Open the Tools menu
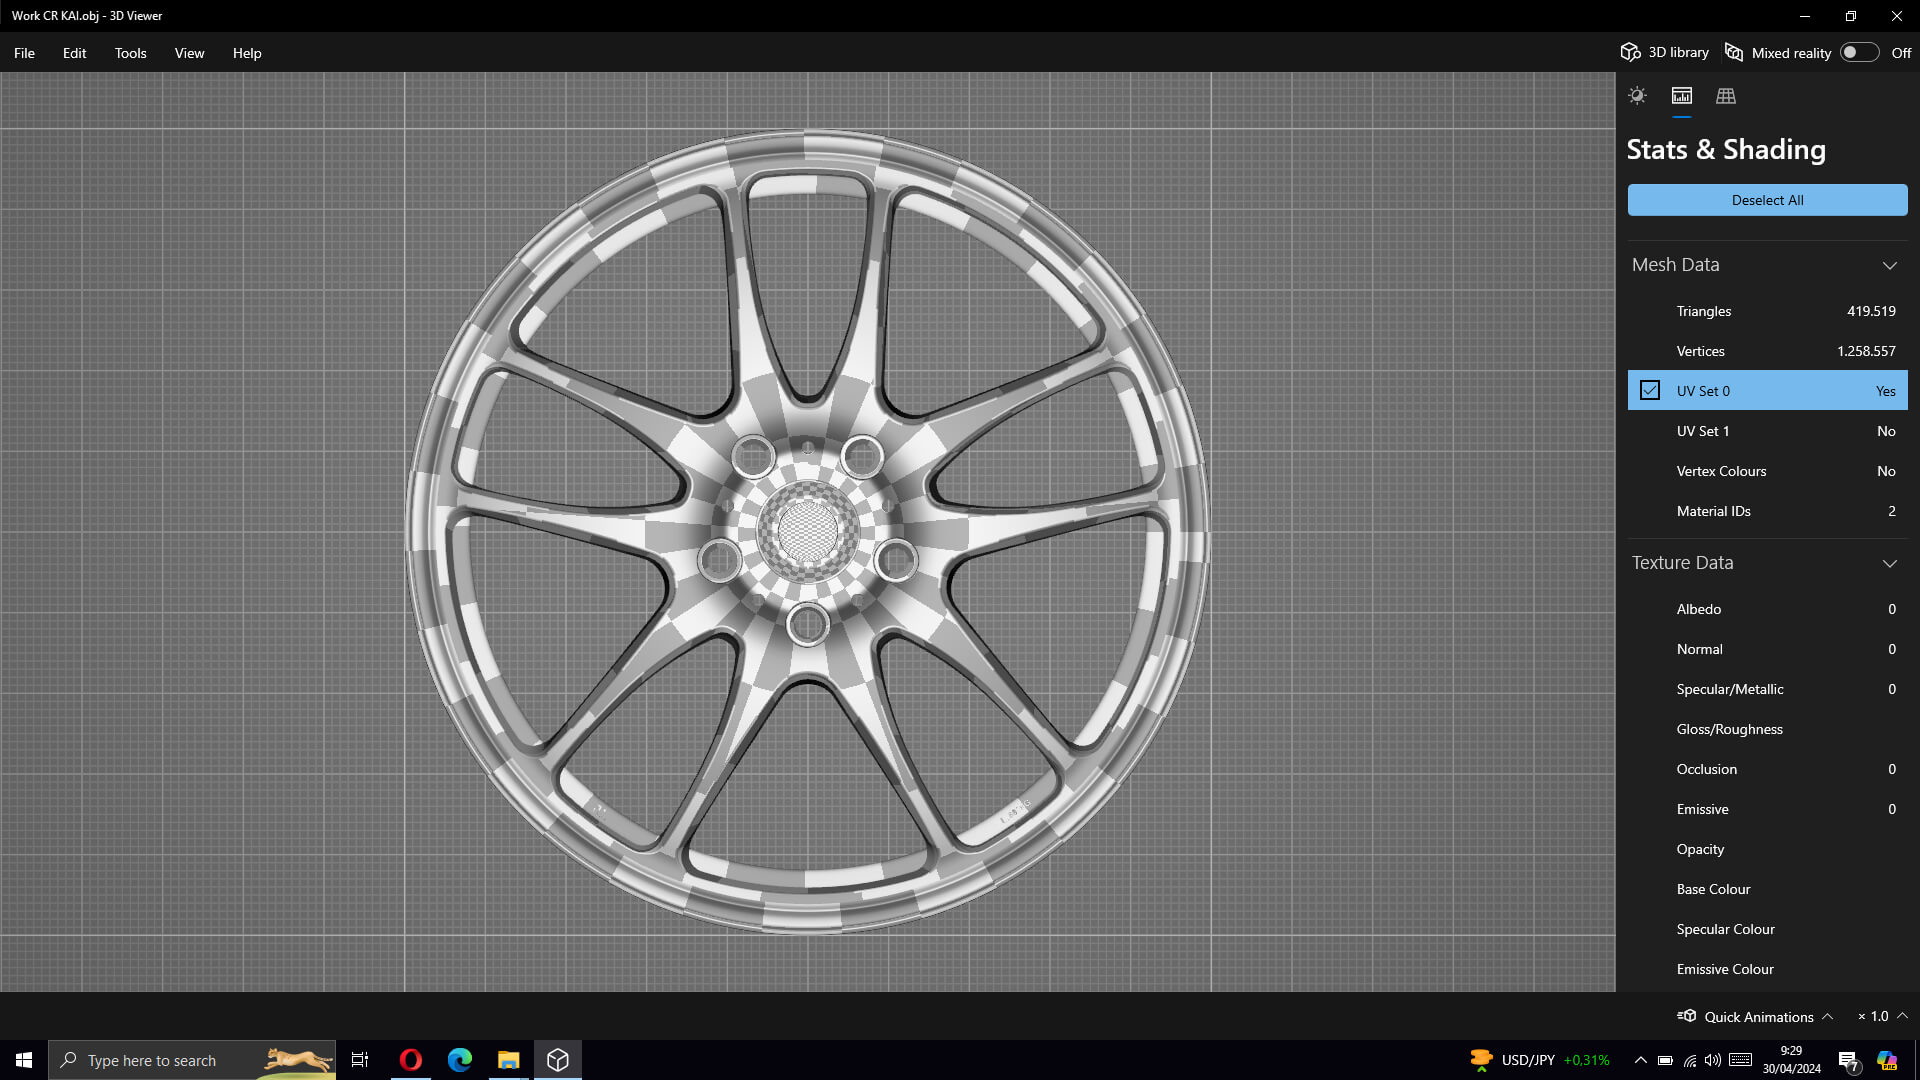 click(x=130, y=53)
